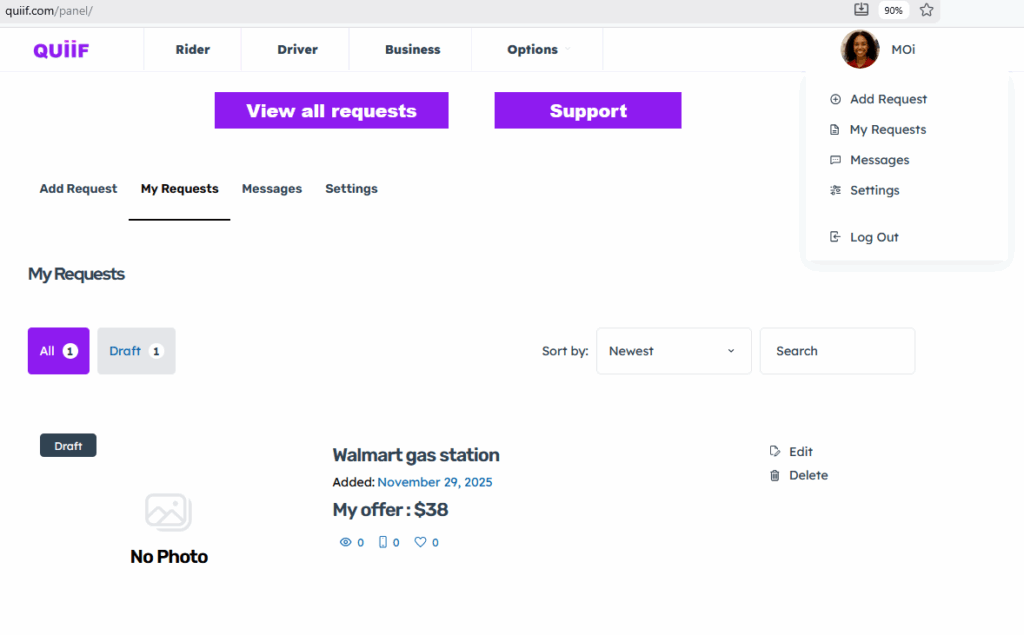Open the Walmart gas station request title

click(x=415, y=455)
